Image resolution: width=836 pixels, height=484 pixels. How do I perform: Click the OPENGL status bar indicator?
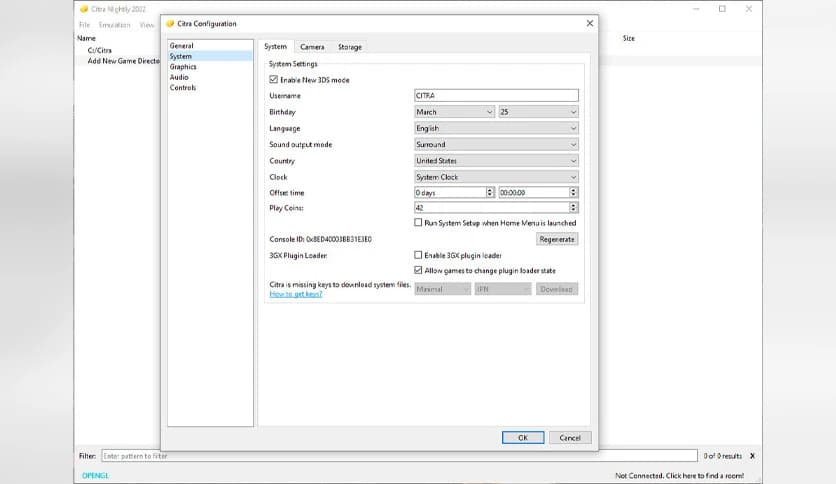click(95, 475)
